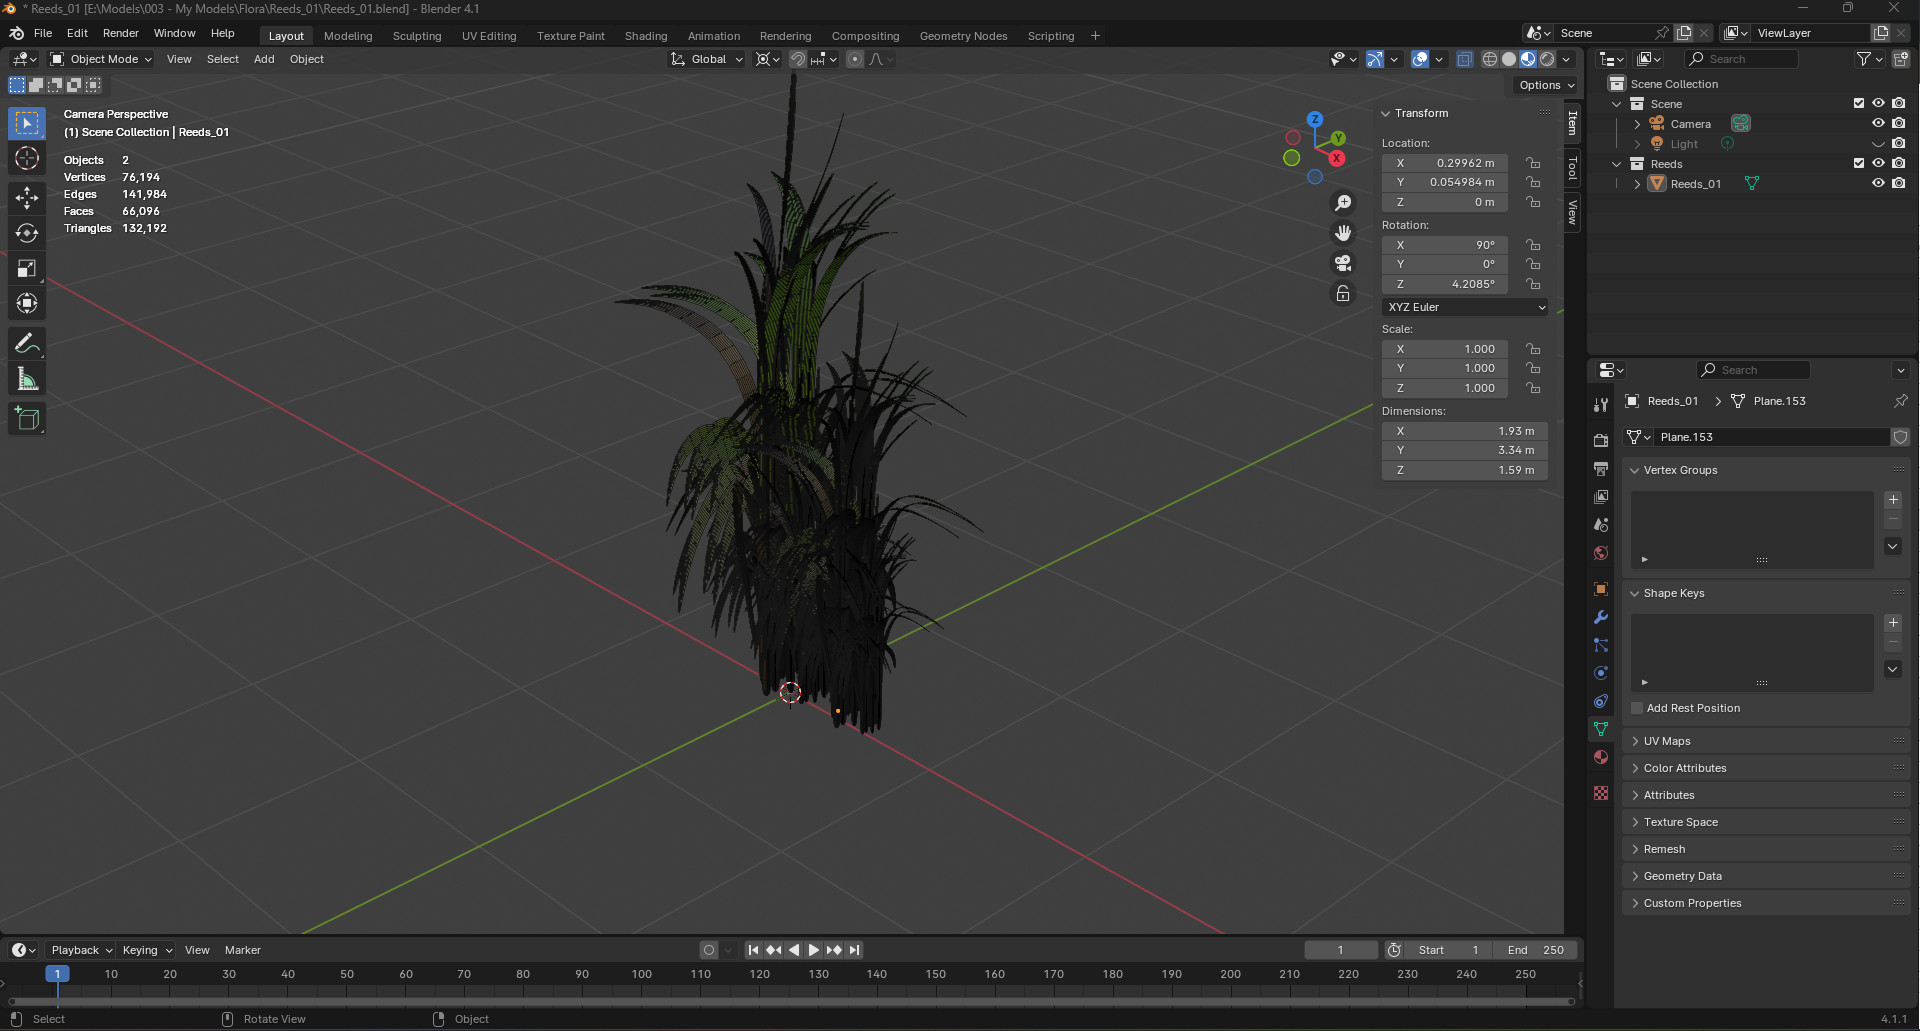Open the Material properties tab
Viewport: 1920px width, 1031px height.
[1601, 757]
